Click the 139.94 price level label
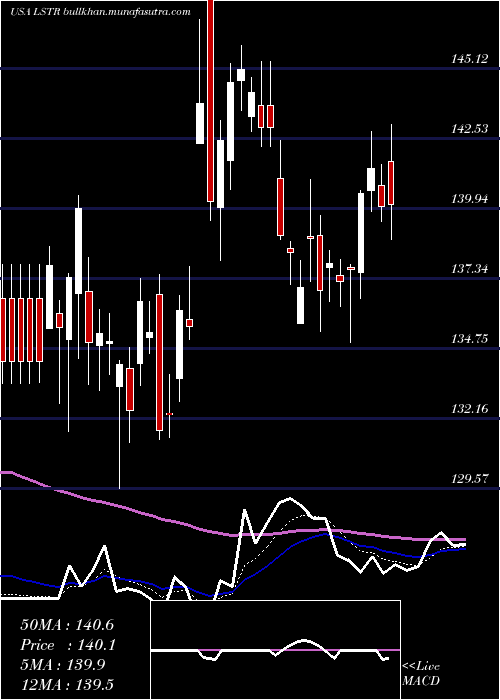 click(470, 199)
